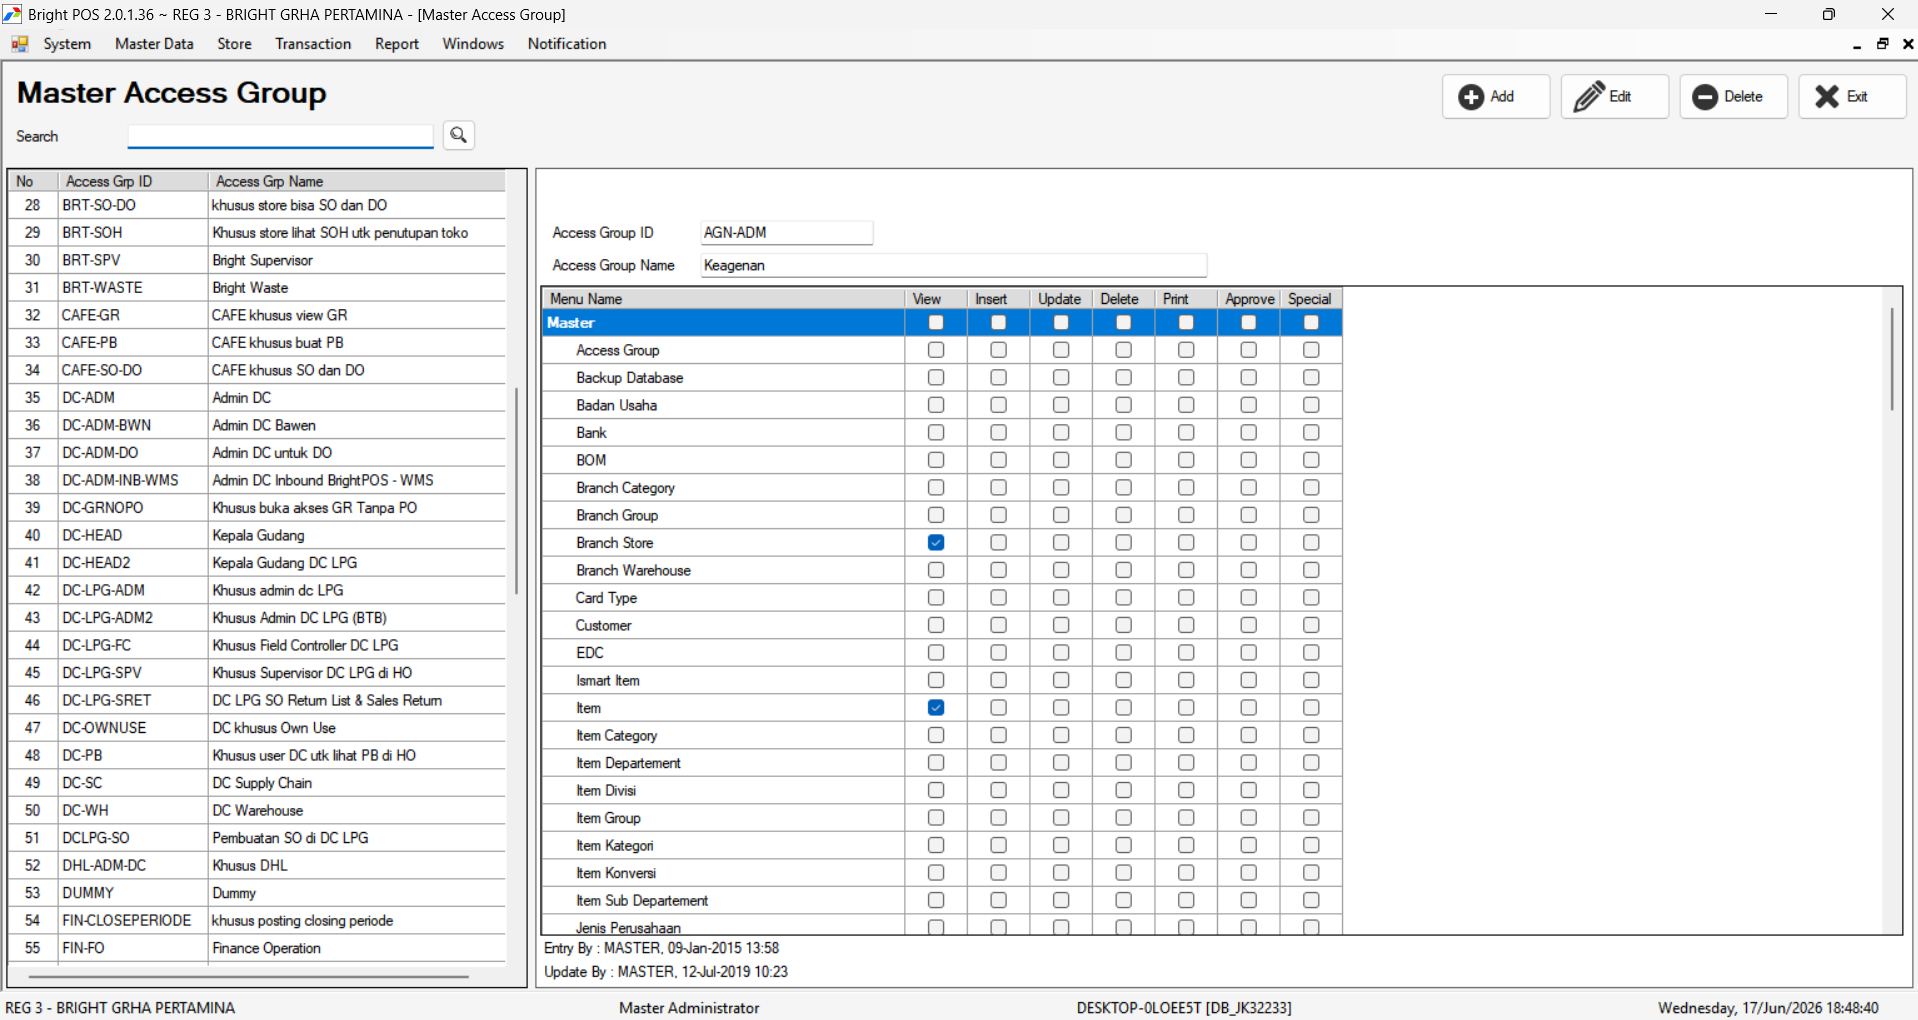This screenshot has height=1020, width=1918.
Task: Select the FIN-FO Finance Operation row
Action: [257, 948]
